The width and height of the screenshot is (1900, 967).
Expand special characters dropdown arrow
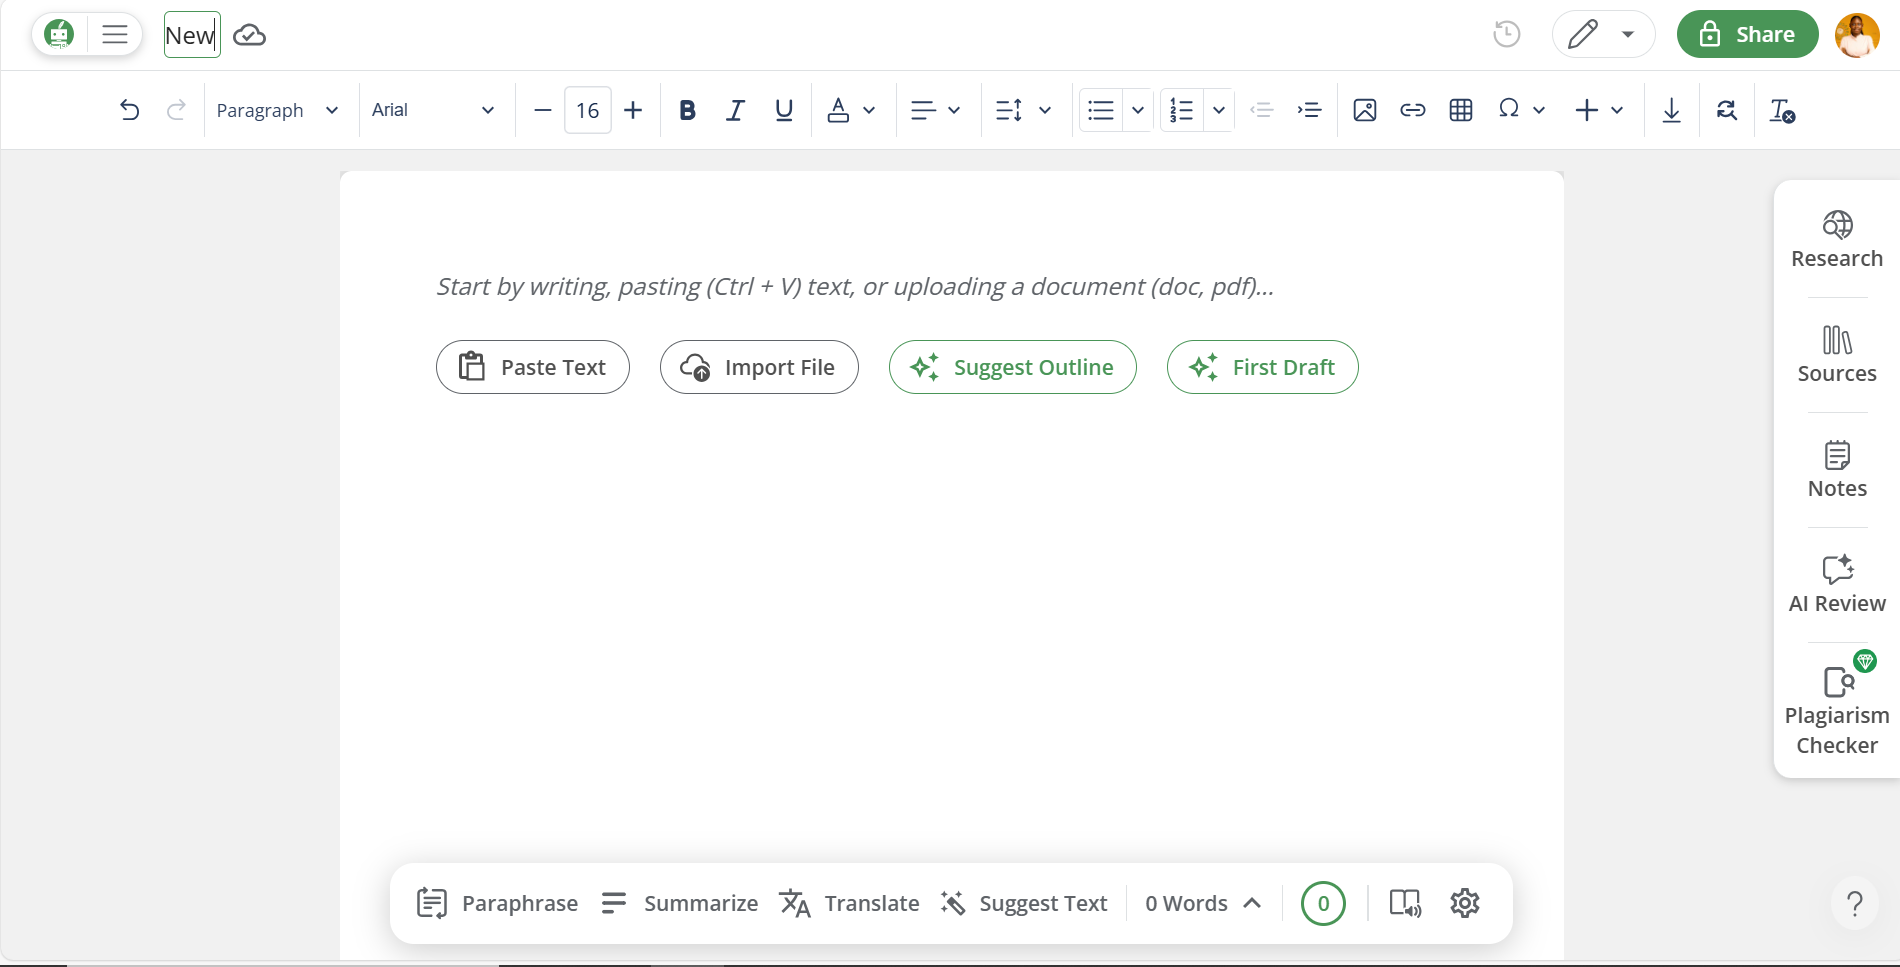(x=1539, y=110)
